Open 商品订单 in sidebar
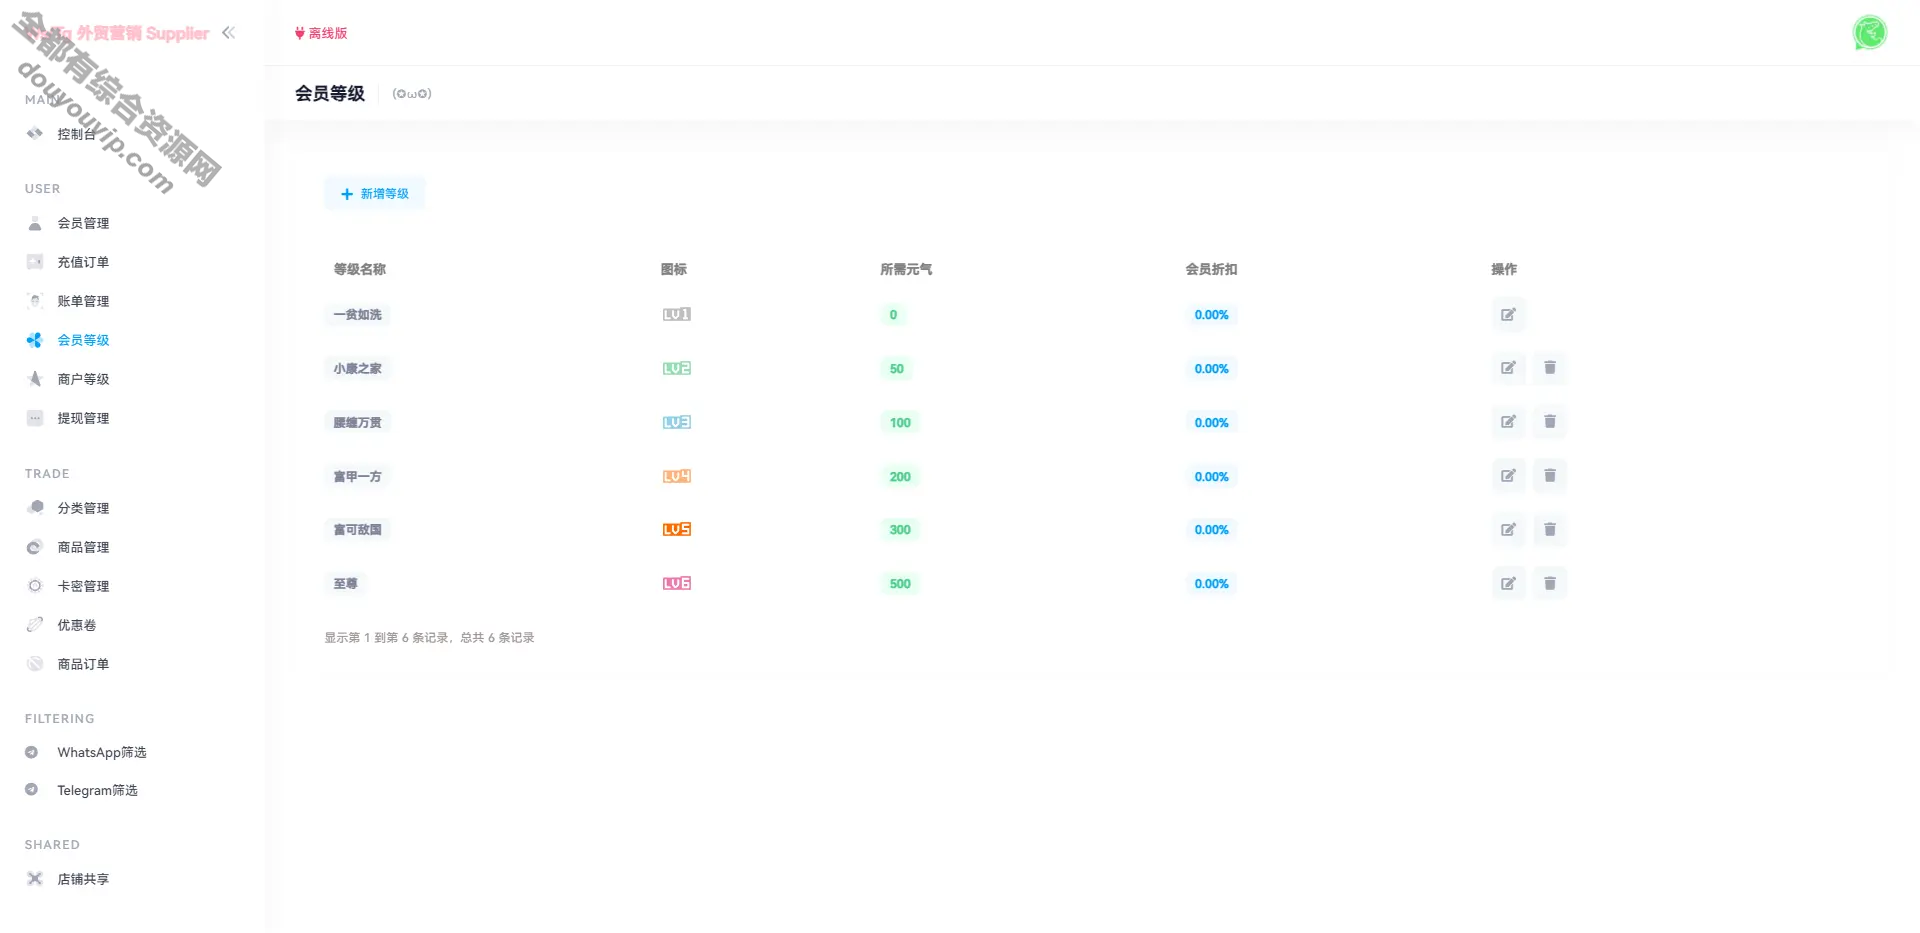1920x933 pixels. (83, 665)
